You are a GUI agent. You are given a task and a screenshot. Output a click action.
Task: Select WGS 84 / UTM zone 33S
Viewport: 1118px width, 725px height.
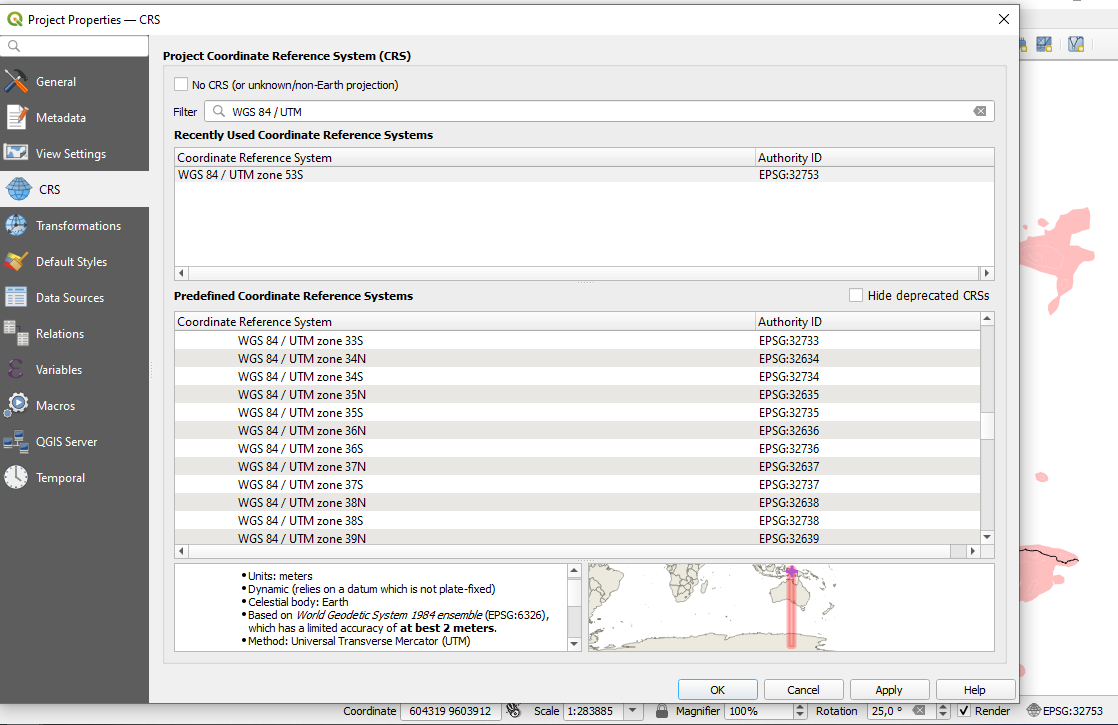pos(578,341)
